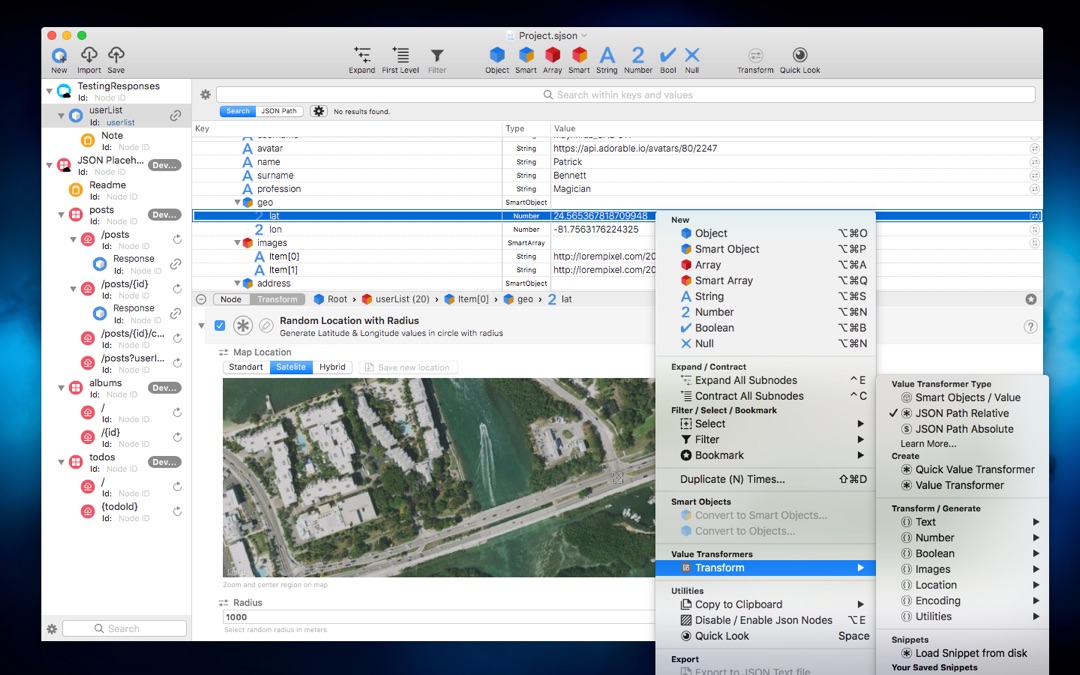Switch the map to Satelite view
The height and width of the screenshot is (675, 1080).
tap(291, 367)
